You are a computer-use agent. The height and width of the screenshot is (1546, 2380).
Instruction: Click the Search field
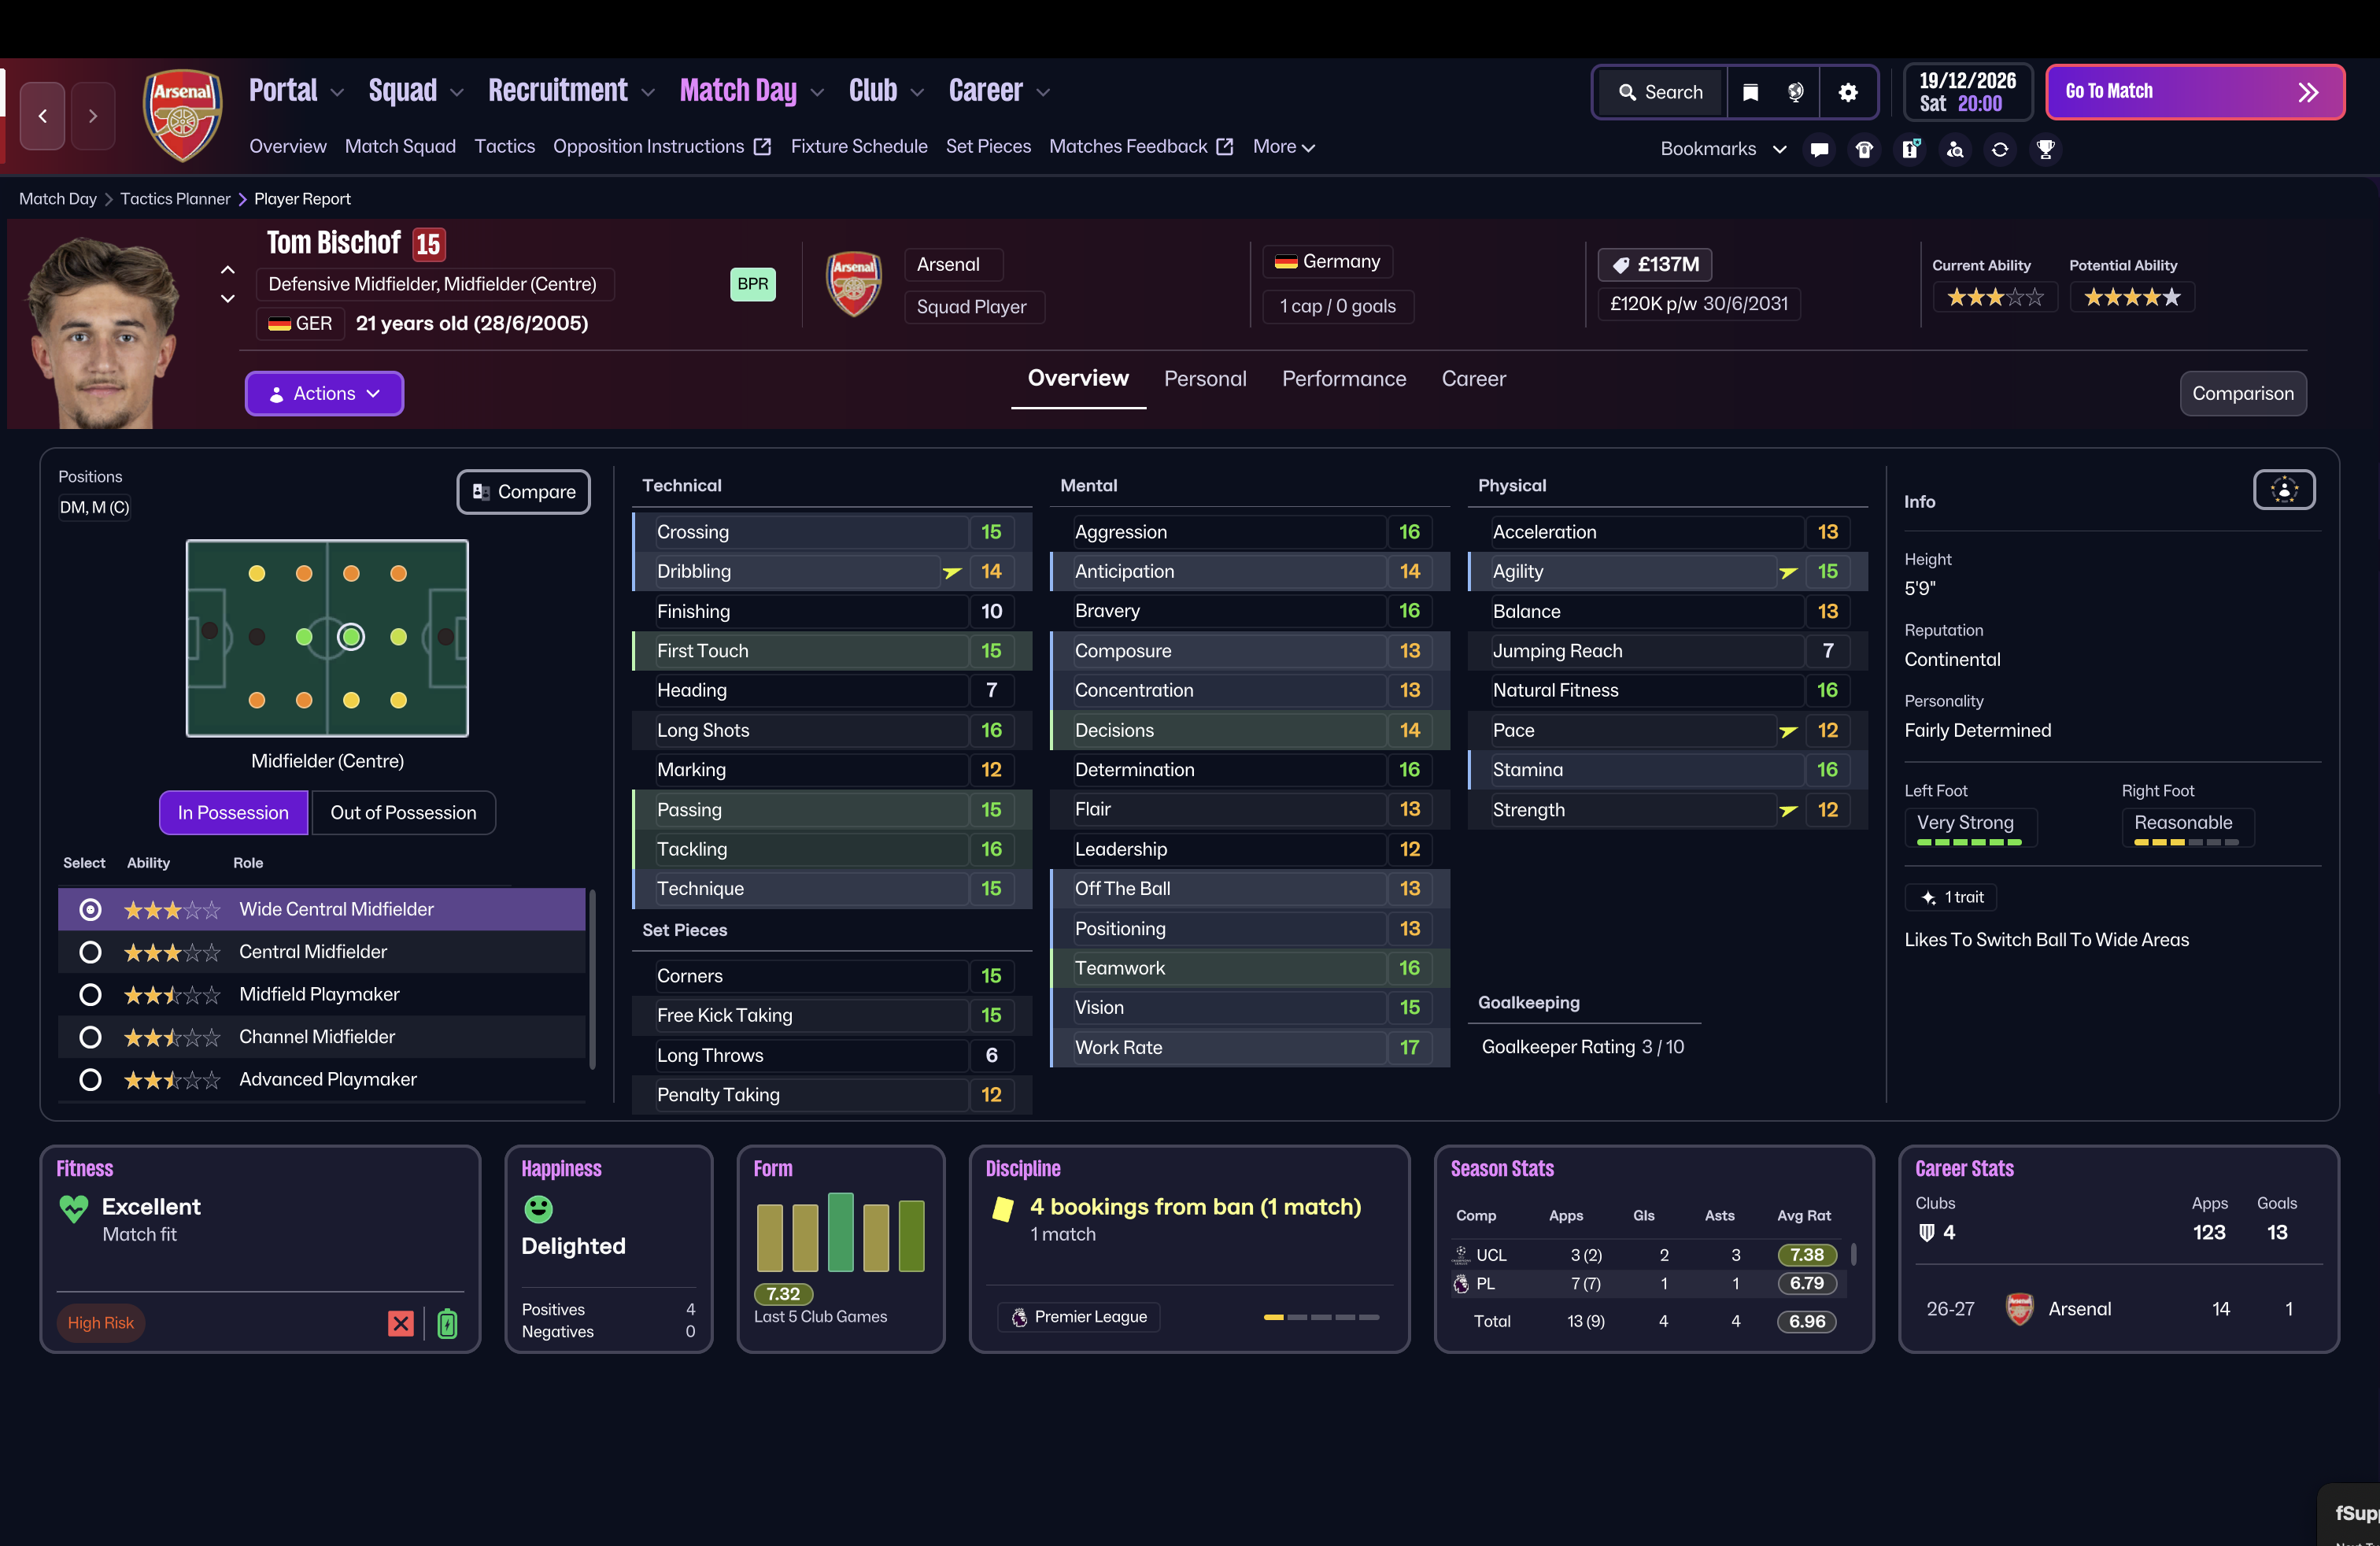(1660, 92)
